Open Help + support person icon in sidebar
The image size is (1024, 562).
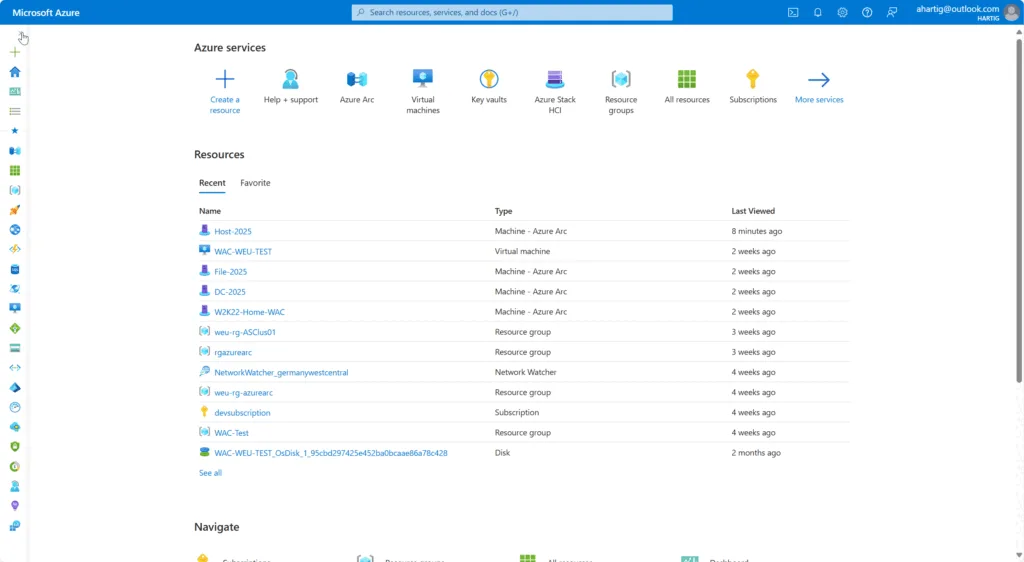coord(14,486)
